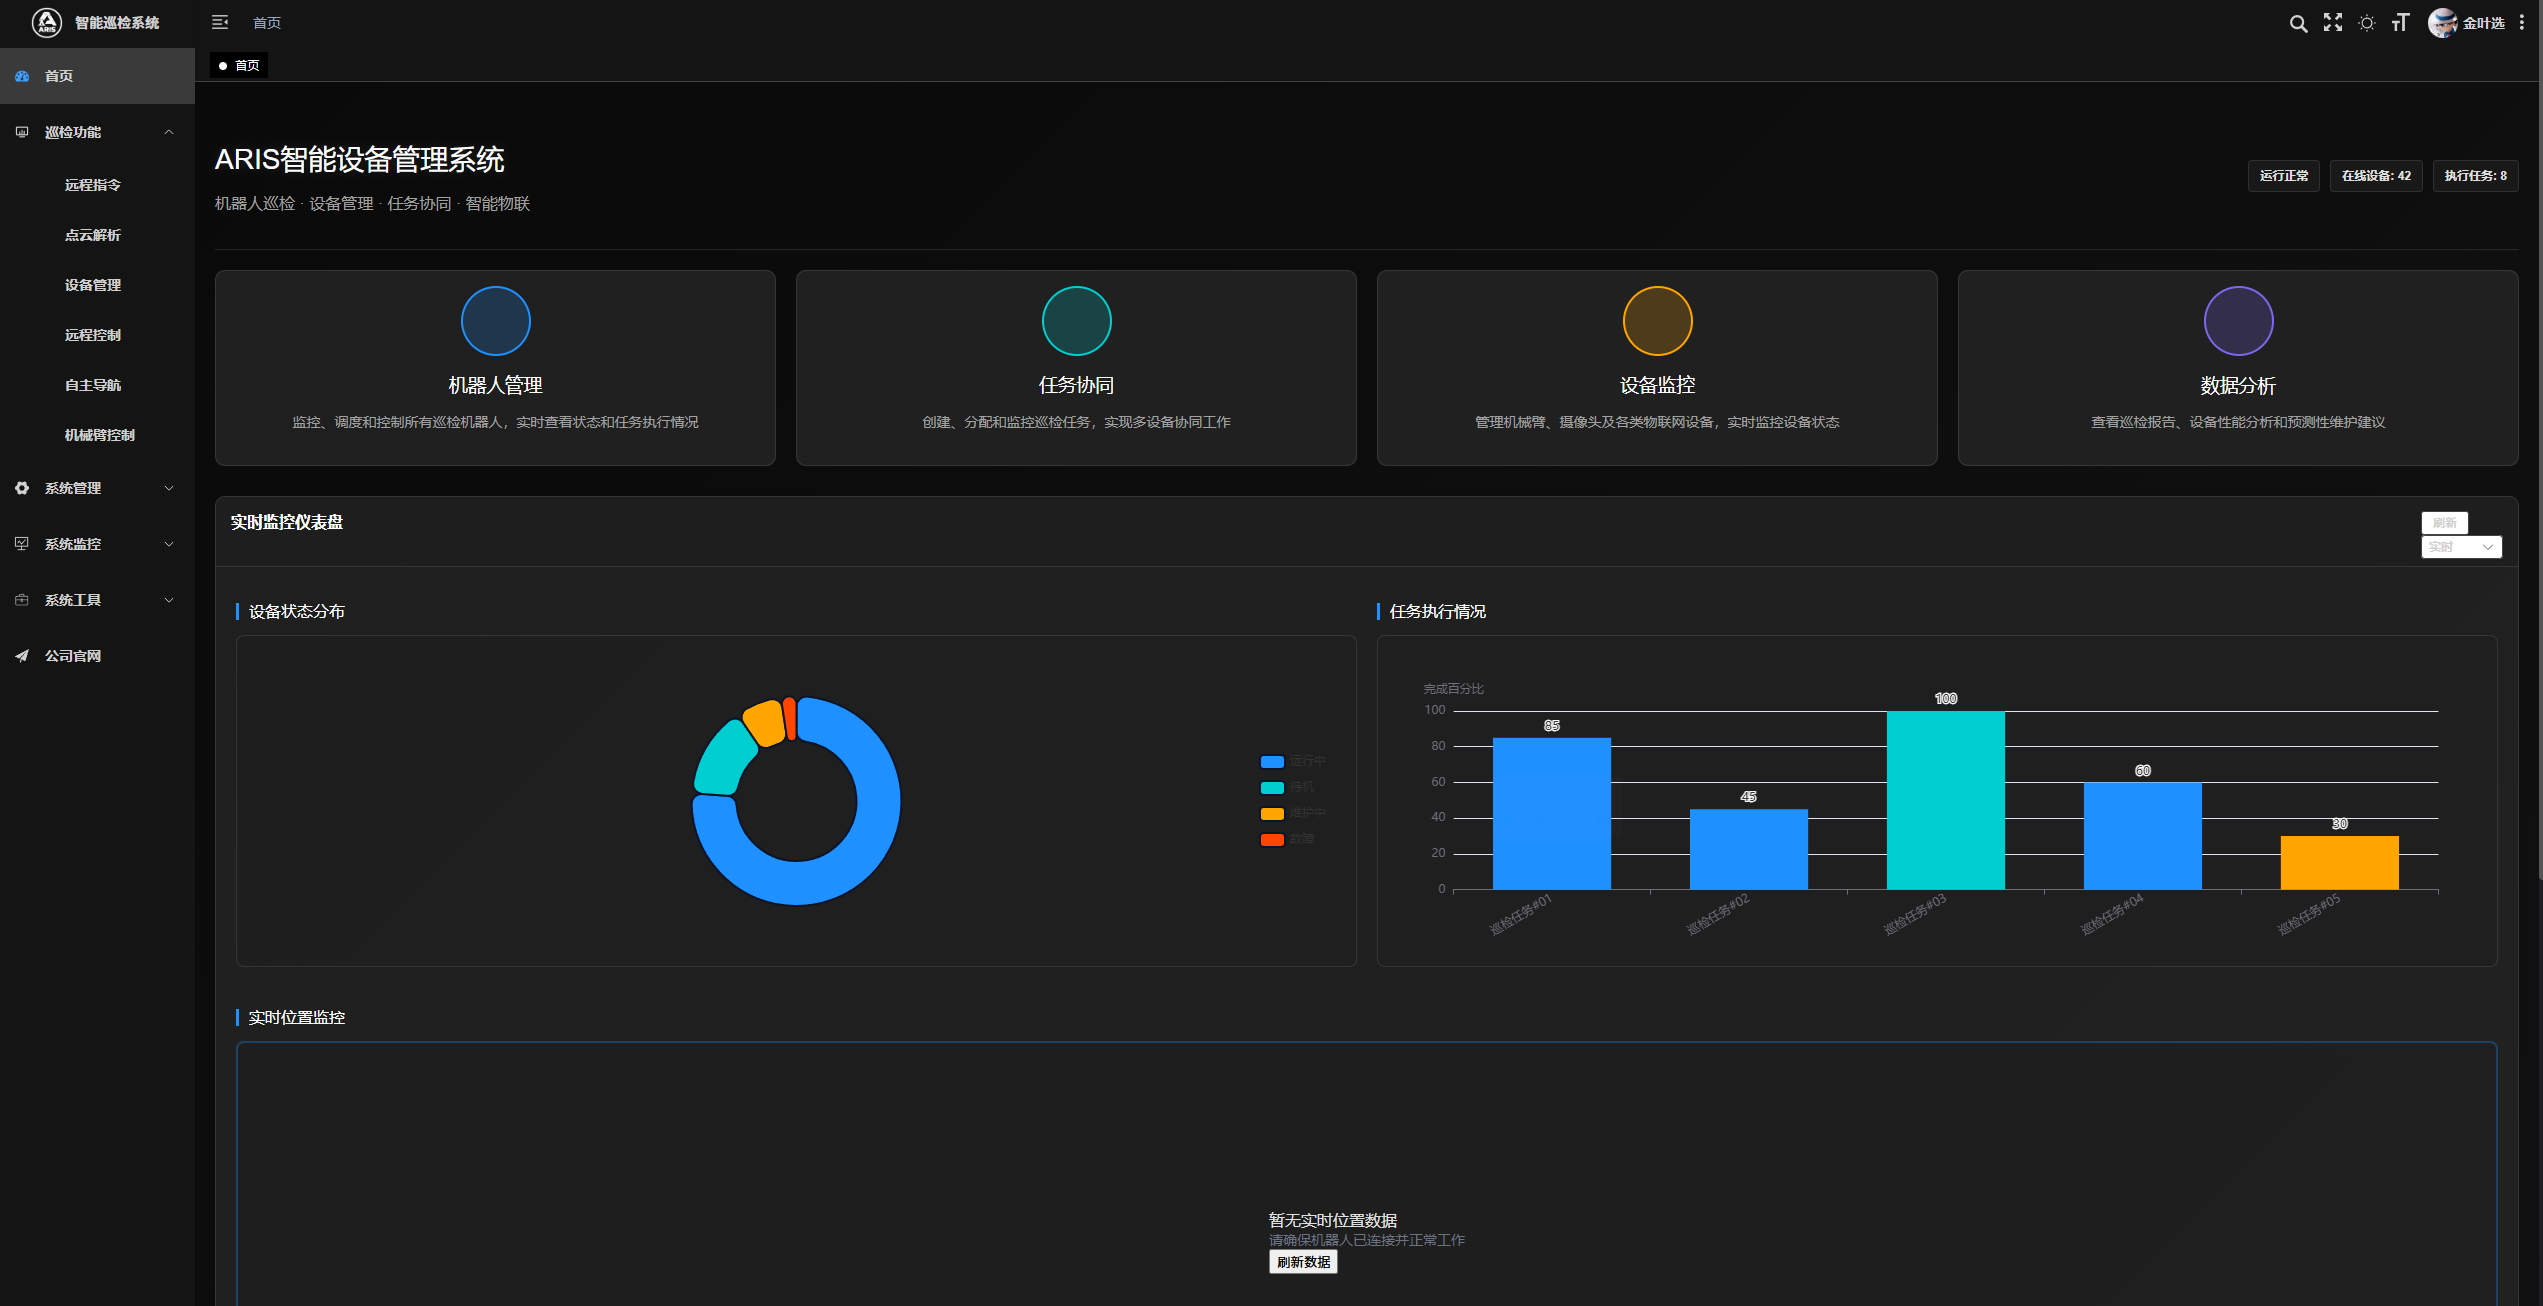Collapse sidebar using the hamburger fold icon
2543x1306 pixels.
[x=220, y=23]
